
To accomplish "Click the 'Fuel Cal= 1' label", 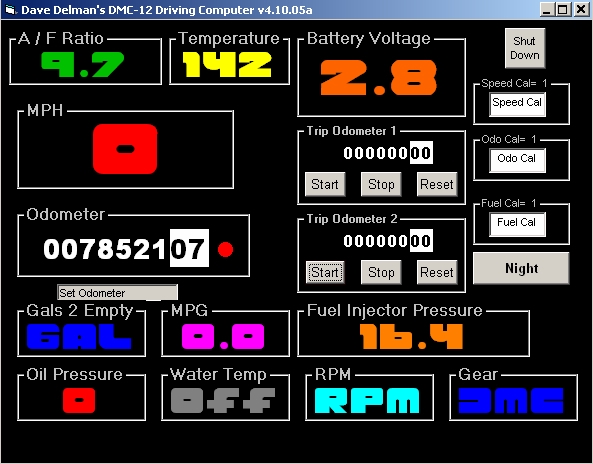I will pyautogui.click(x=509, y=203).
